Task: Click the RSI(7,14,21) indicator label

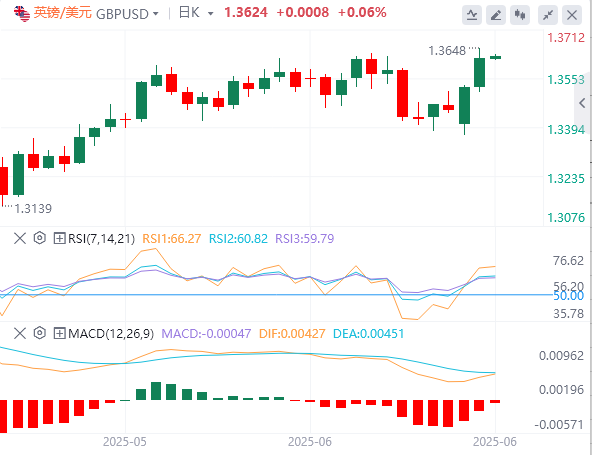Action: [x=101, y=239]
